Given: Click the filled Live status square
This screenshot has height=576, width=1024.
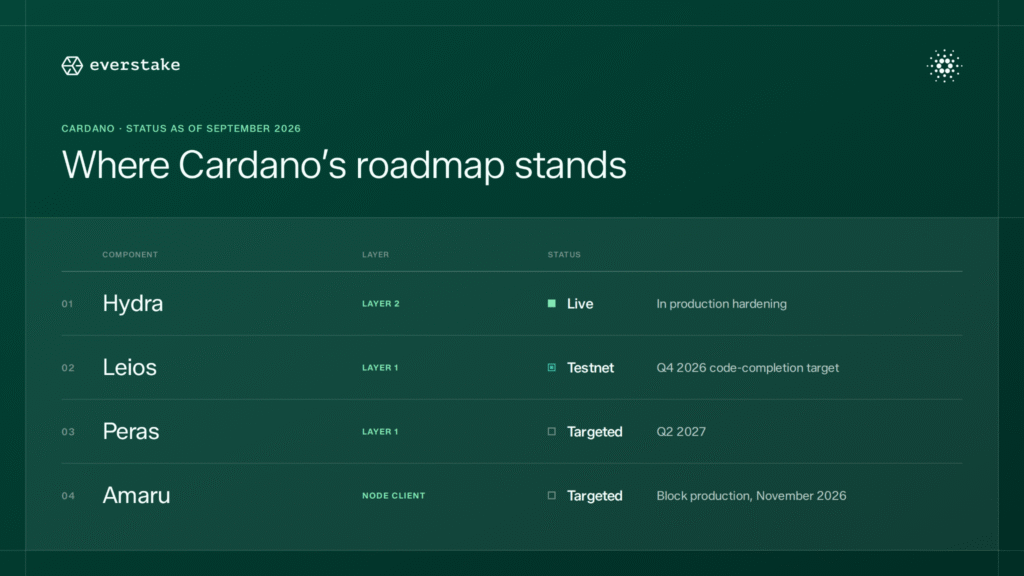Looking at the screenshot, I should click(x=552, y=304).
